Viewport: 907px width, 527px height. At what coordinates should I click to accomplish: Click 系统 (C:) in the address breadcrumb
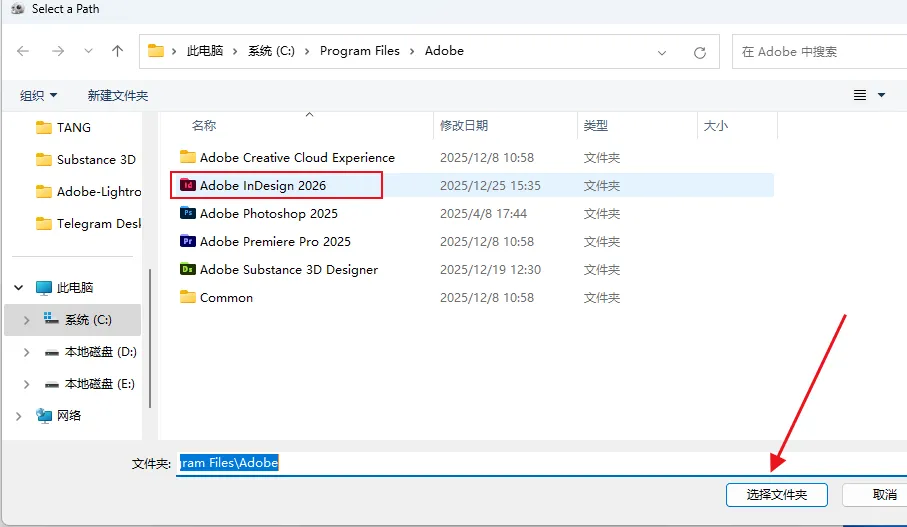pyautogui.click(x=271, y=51)
